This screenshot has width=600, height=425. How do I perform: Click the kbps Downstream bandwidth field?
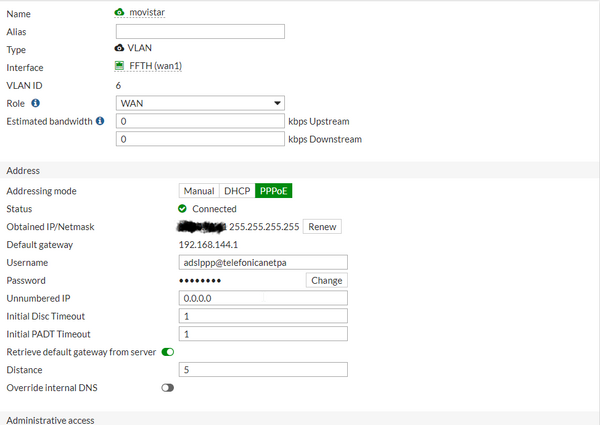point(201,139)
